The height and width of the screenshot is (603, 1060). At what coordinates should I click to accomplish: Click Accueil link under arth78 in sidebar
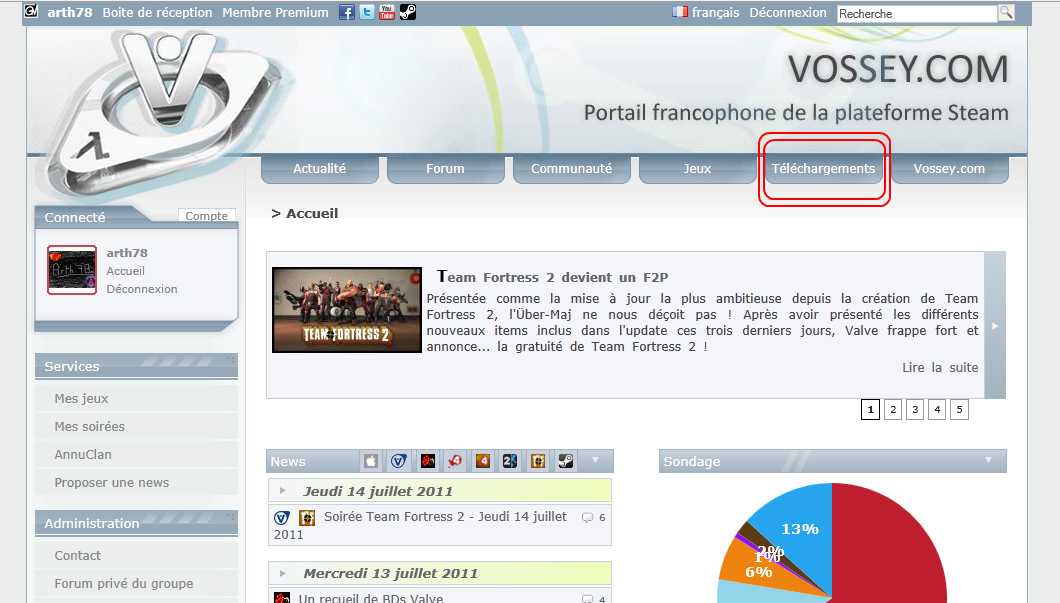point(126,270)
